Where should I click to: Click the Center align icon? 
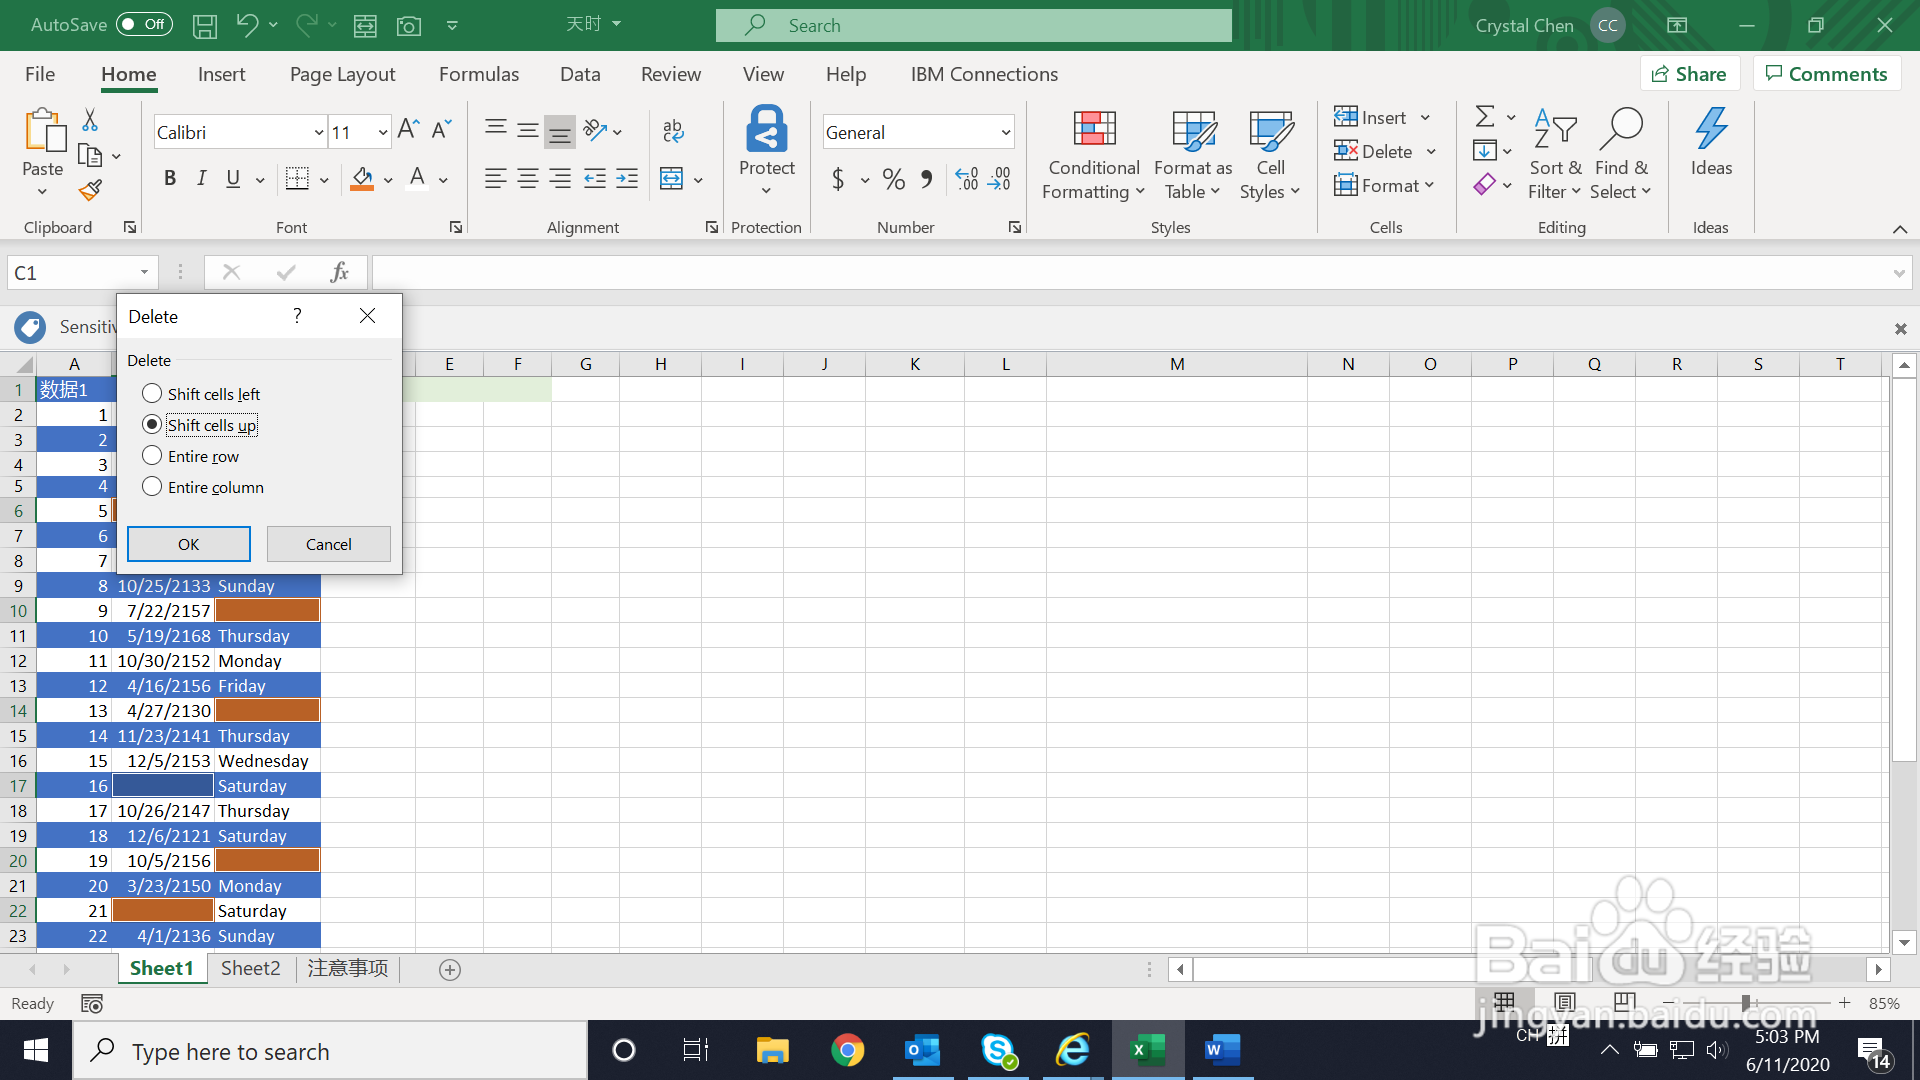(527, 179)
